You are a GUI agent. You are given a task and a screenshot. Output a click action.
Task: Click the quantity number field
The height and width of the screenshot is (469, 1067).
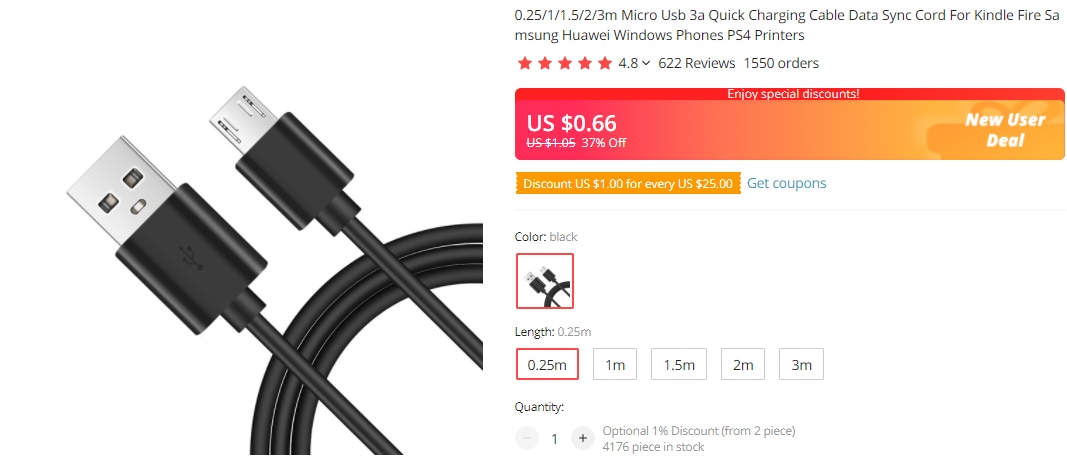pyautogui.click(x=555, y=439)
